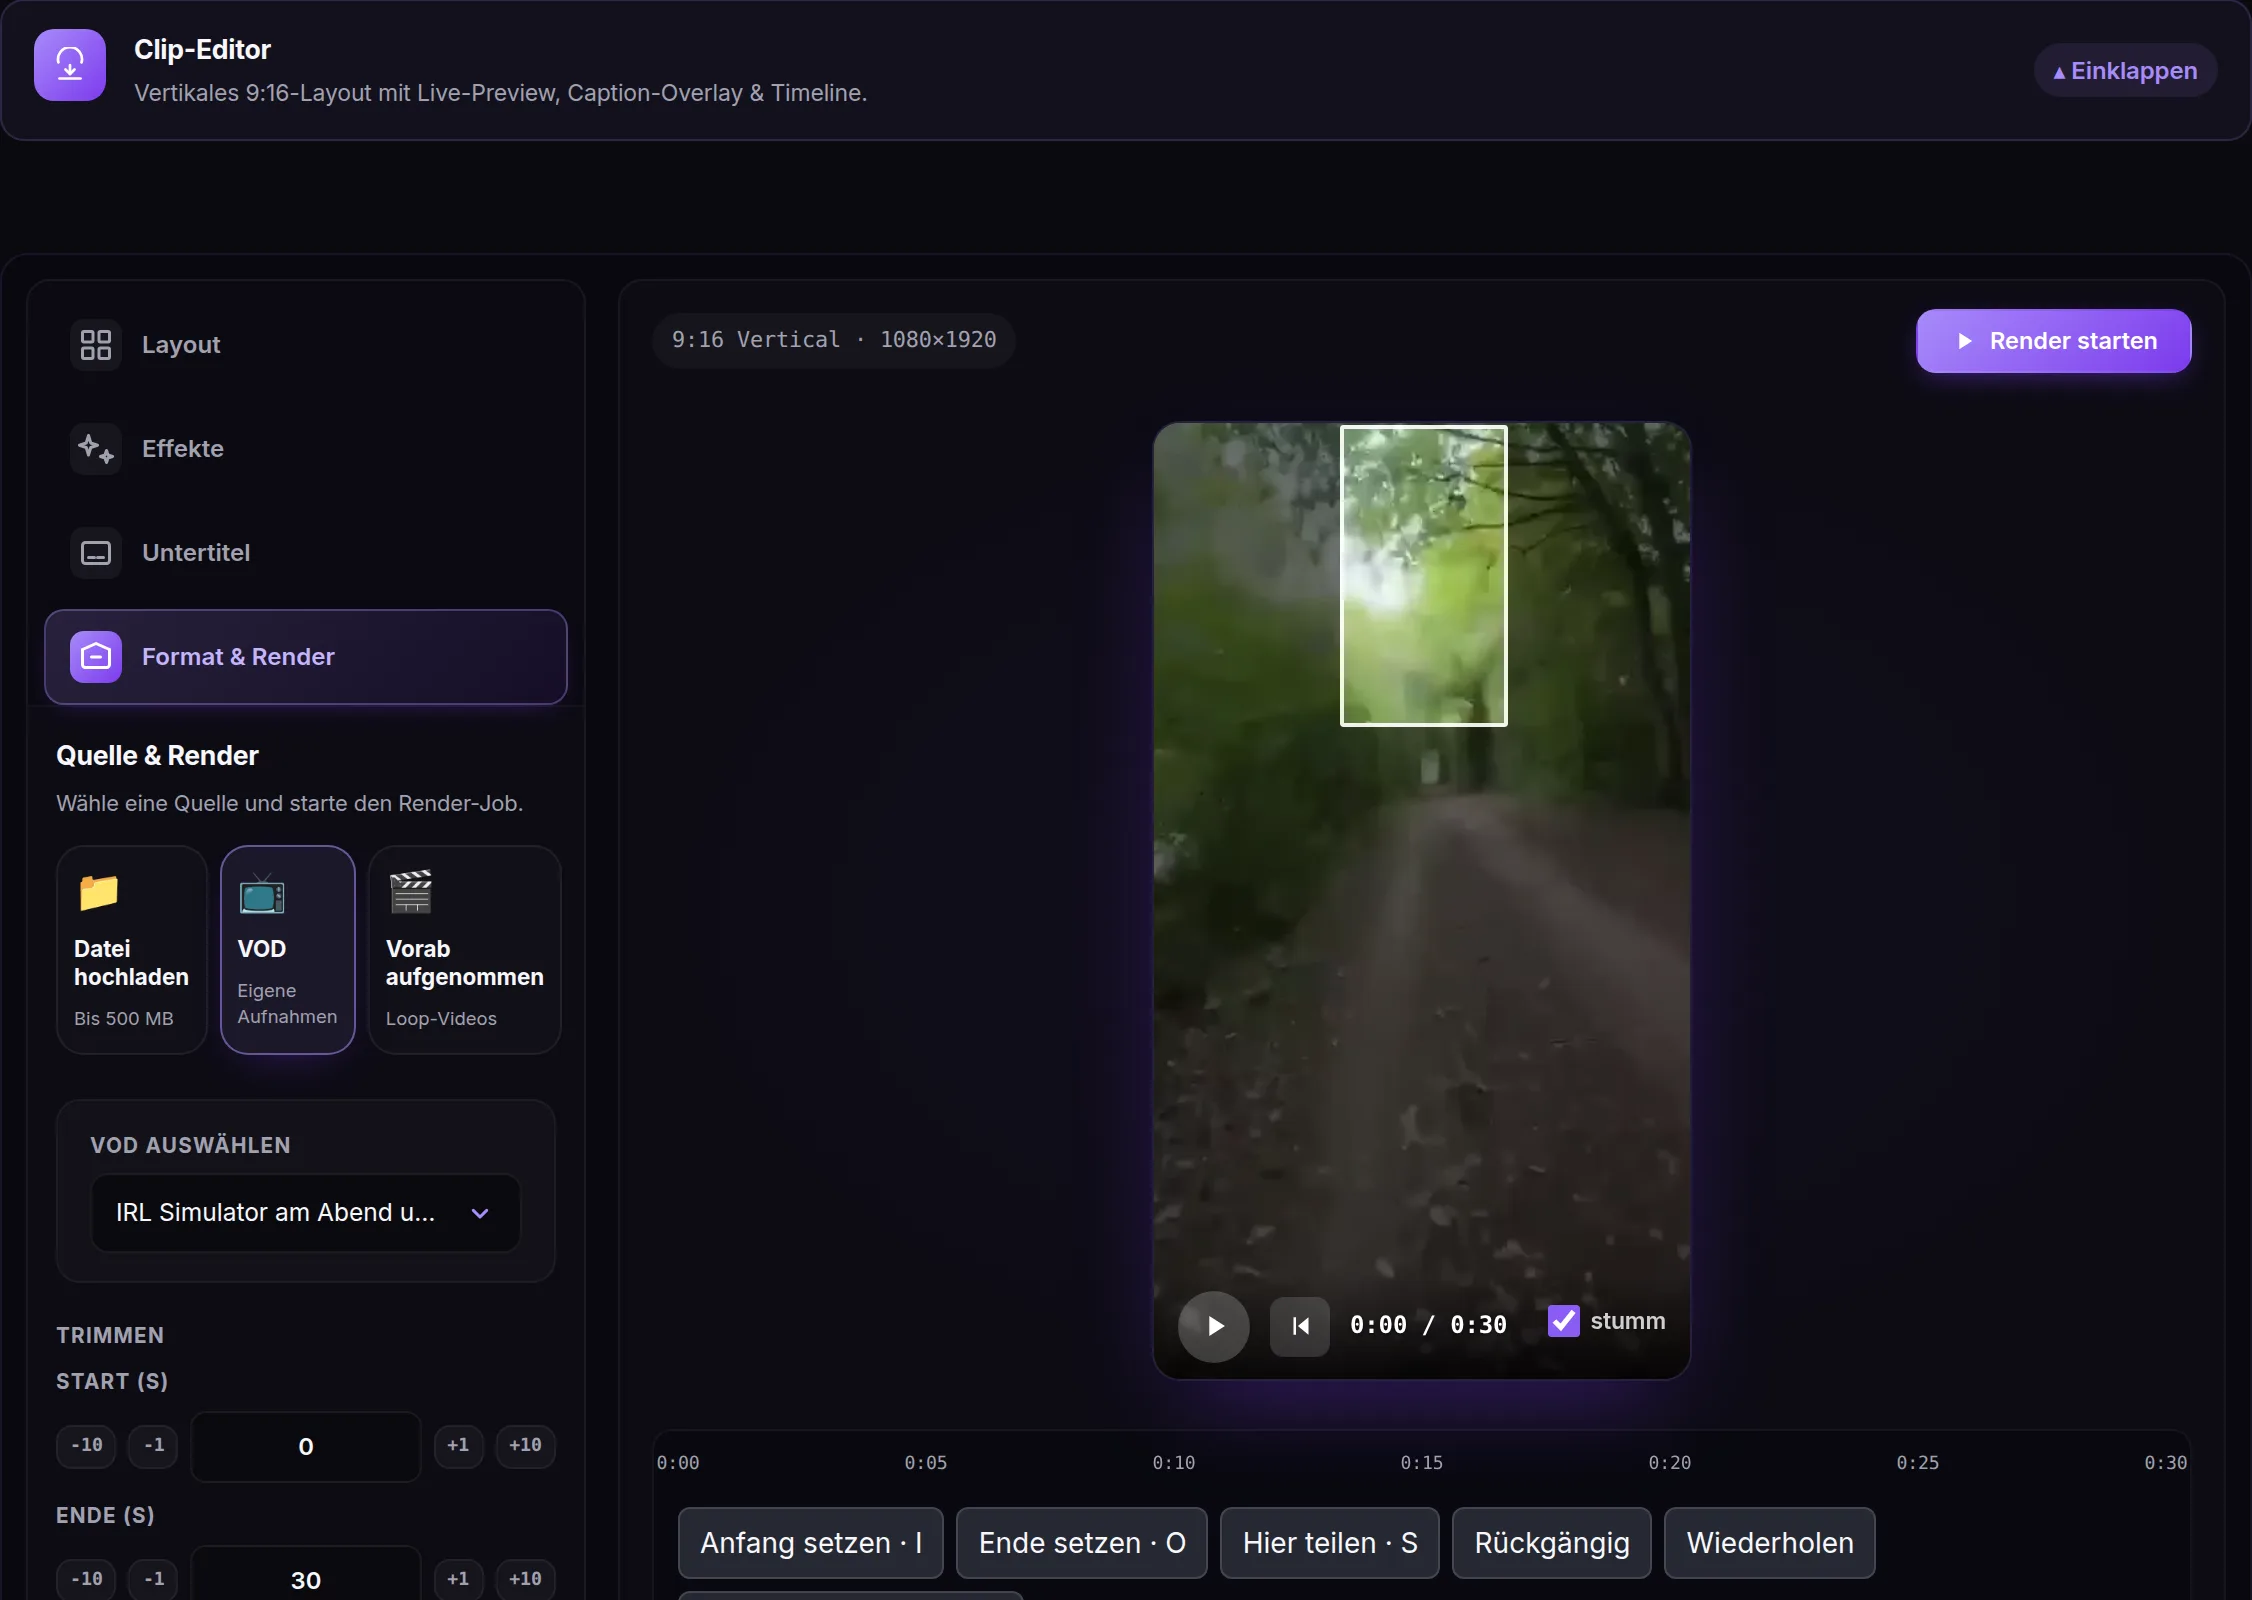Increase Start by 10 seconds
Viewport: 2252px width, 1600px height.
click(x=525, y=1446)
